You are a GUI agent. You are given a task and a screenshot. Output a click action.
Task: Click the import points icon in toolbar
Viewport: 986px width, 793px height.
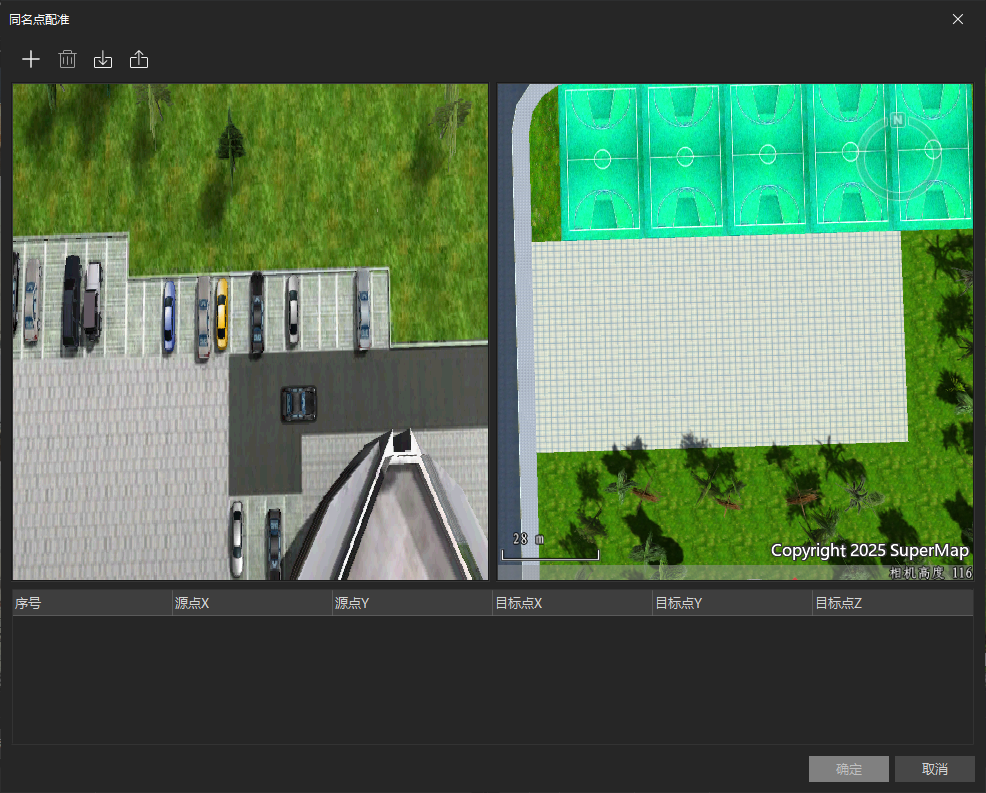coord(103,60)
